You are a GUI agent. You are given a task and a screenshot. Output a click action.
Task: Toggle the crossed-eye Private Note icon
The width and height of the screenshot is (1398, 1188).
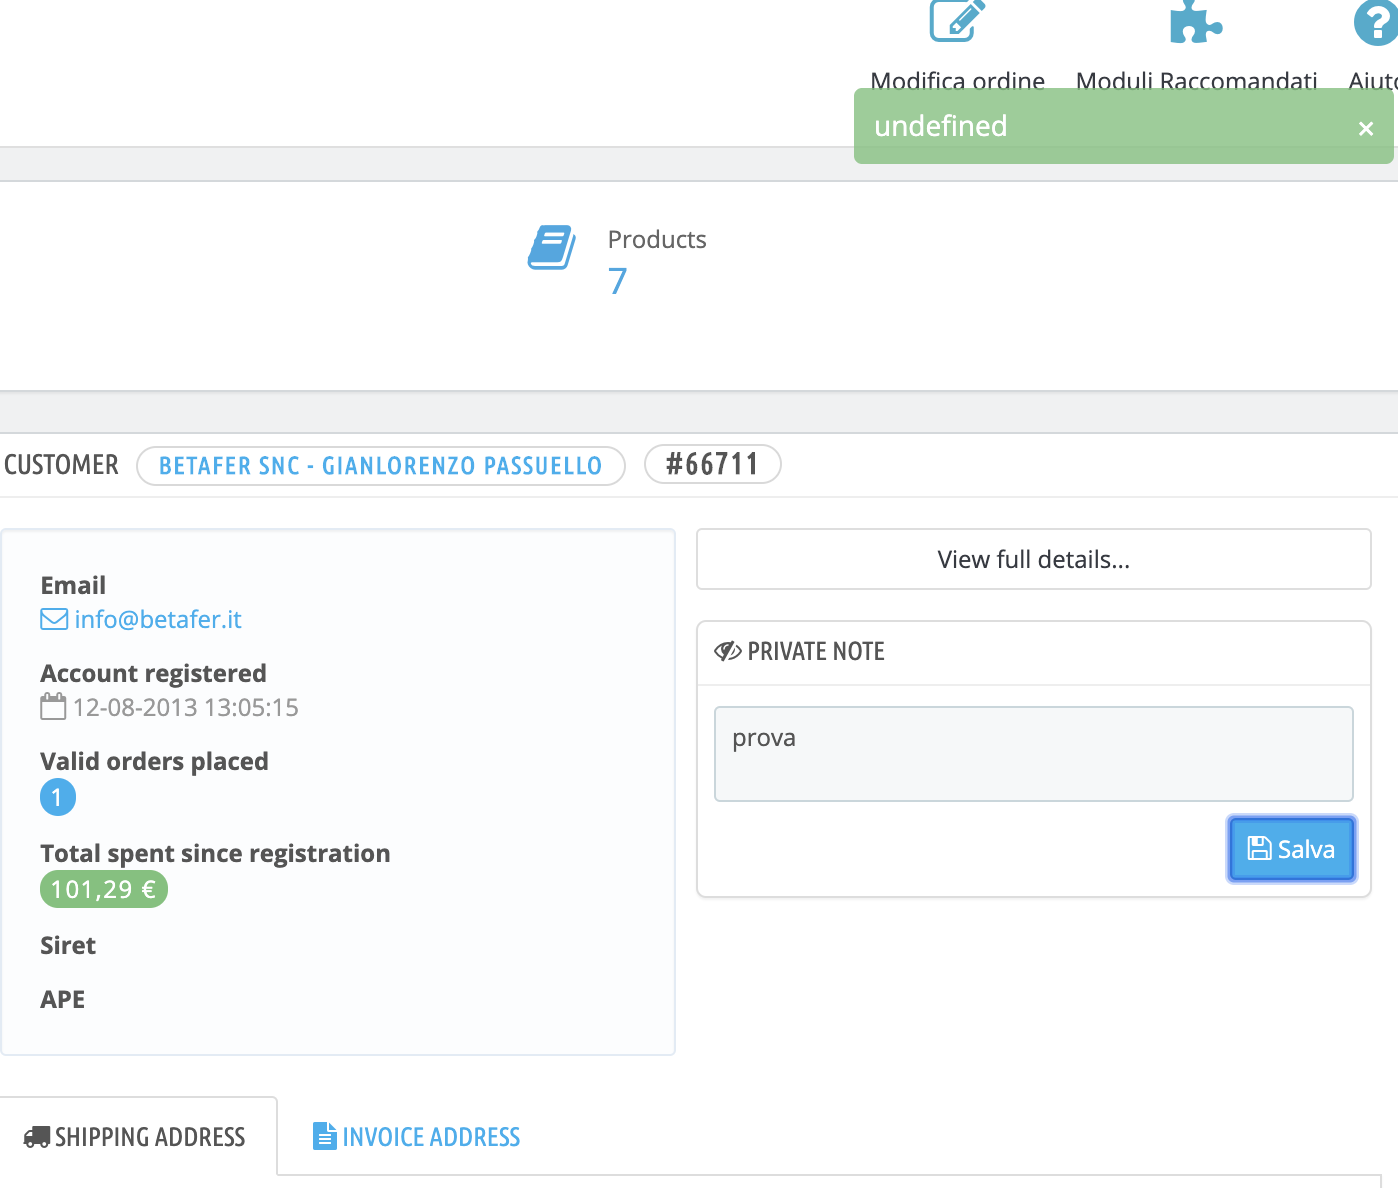coord(727,651)
